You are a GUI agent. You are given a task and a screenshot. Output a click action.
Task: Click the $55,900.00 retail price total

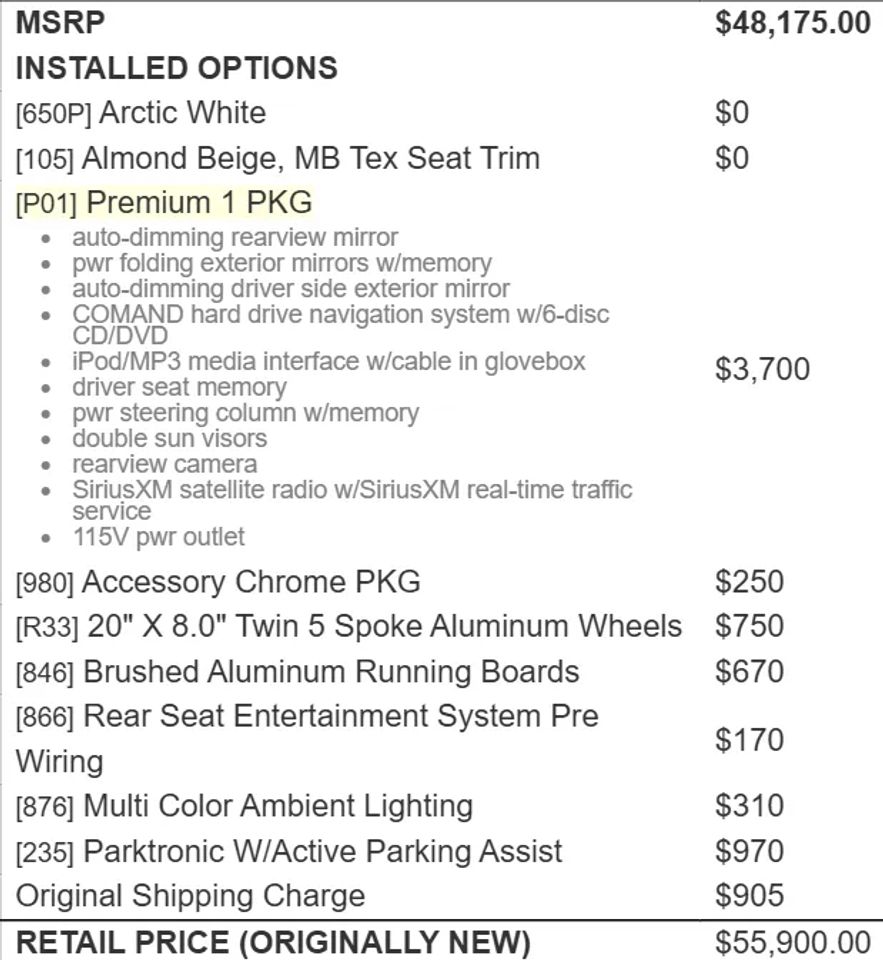793,942
